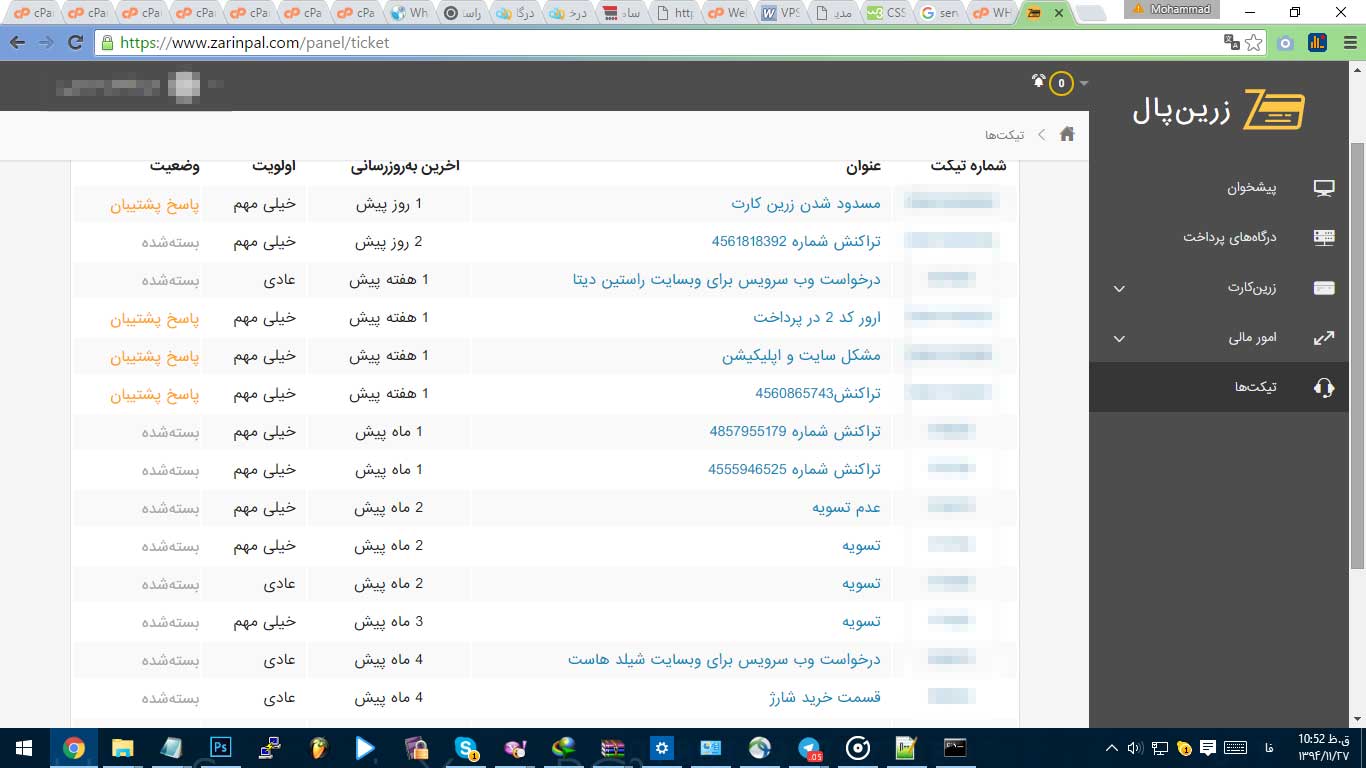This screenshot has height=768, width=1366.
Task: Click the arrows icon next to امور مالی
Action: click(1324, 338)
